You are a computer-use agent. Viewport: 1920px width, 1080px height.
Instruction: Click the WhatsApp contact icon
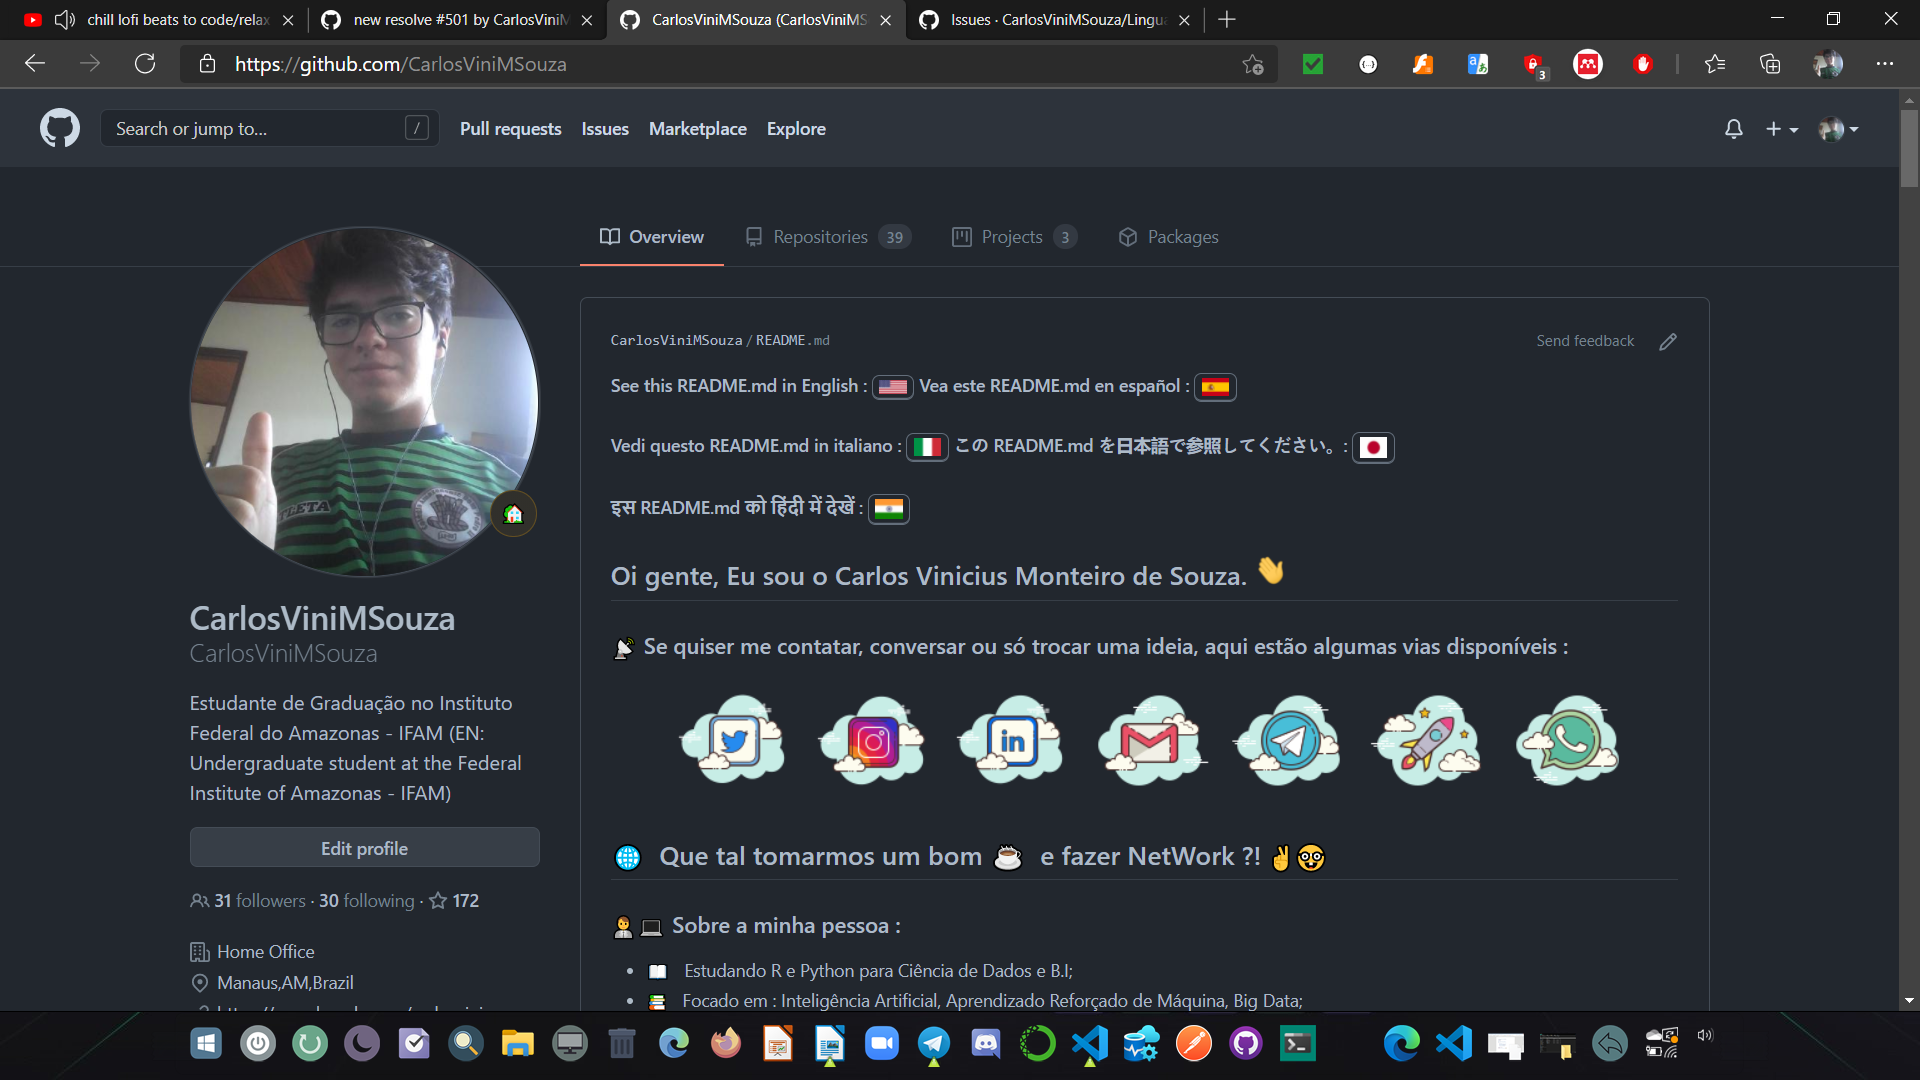1571,742
